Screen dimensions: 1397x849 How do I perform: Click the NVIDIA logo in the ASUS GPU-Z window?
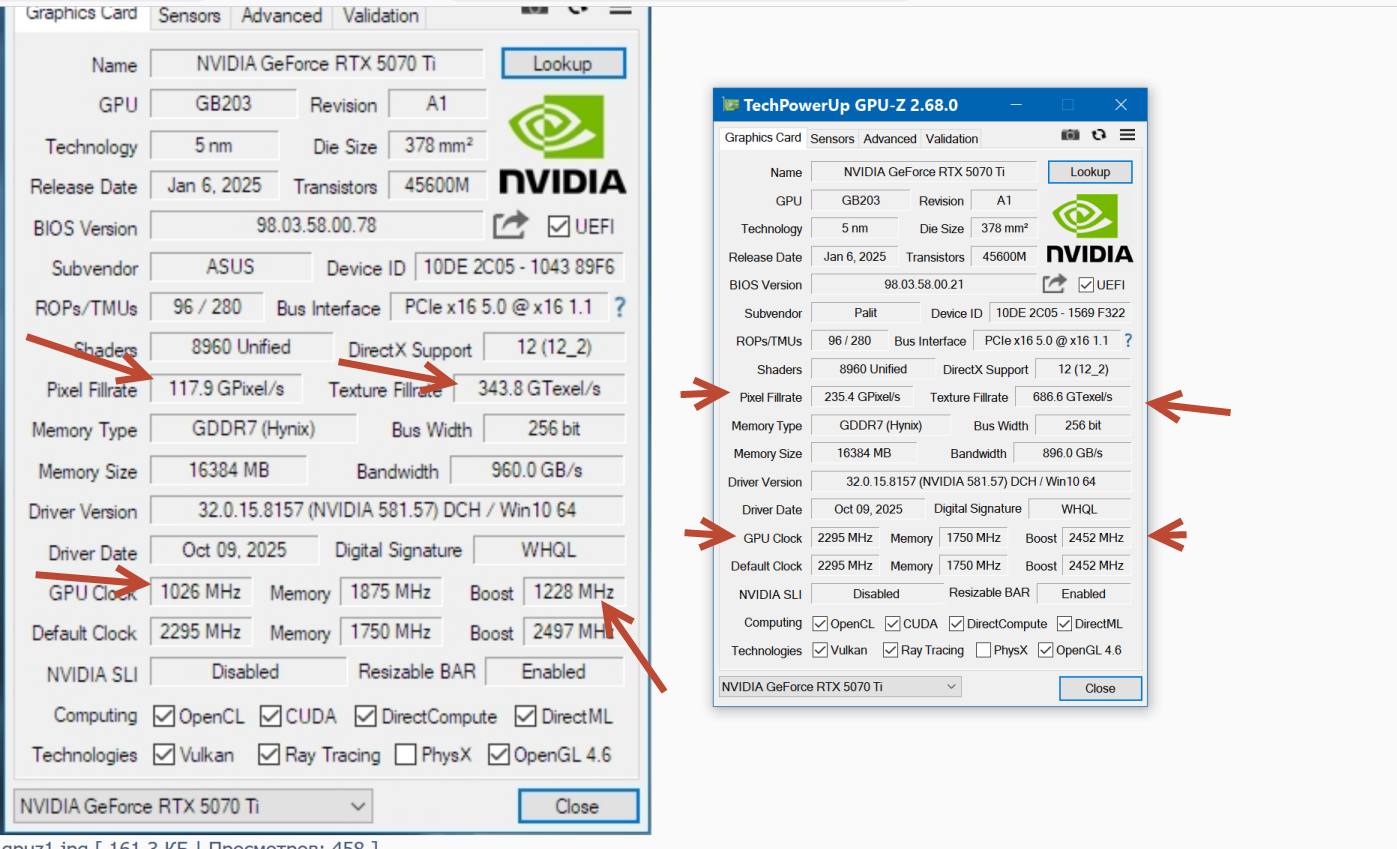point(563,143)
